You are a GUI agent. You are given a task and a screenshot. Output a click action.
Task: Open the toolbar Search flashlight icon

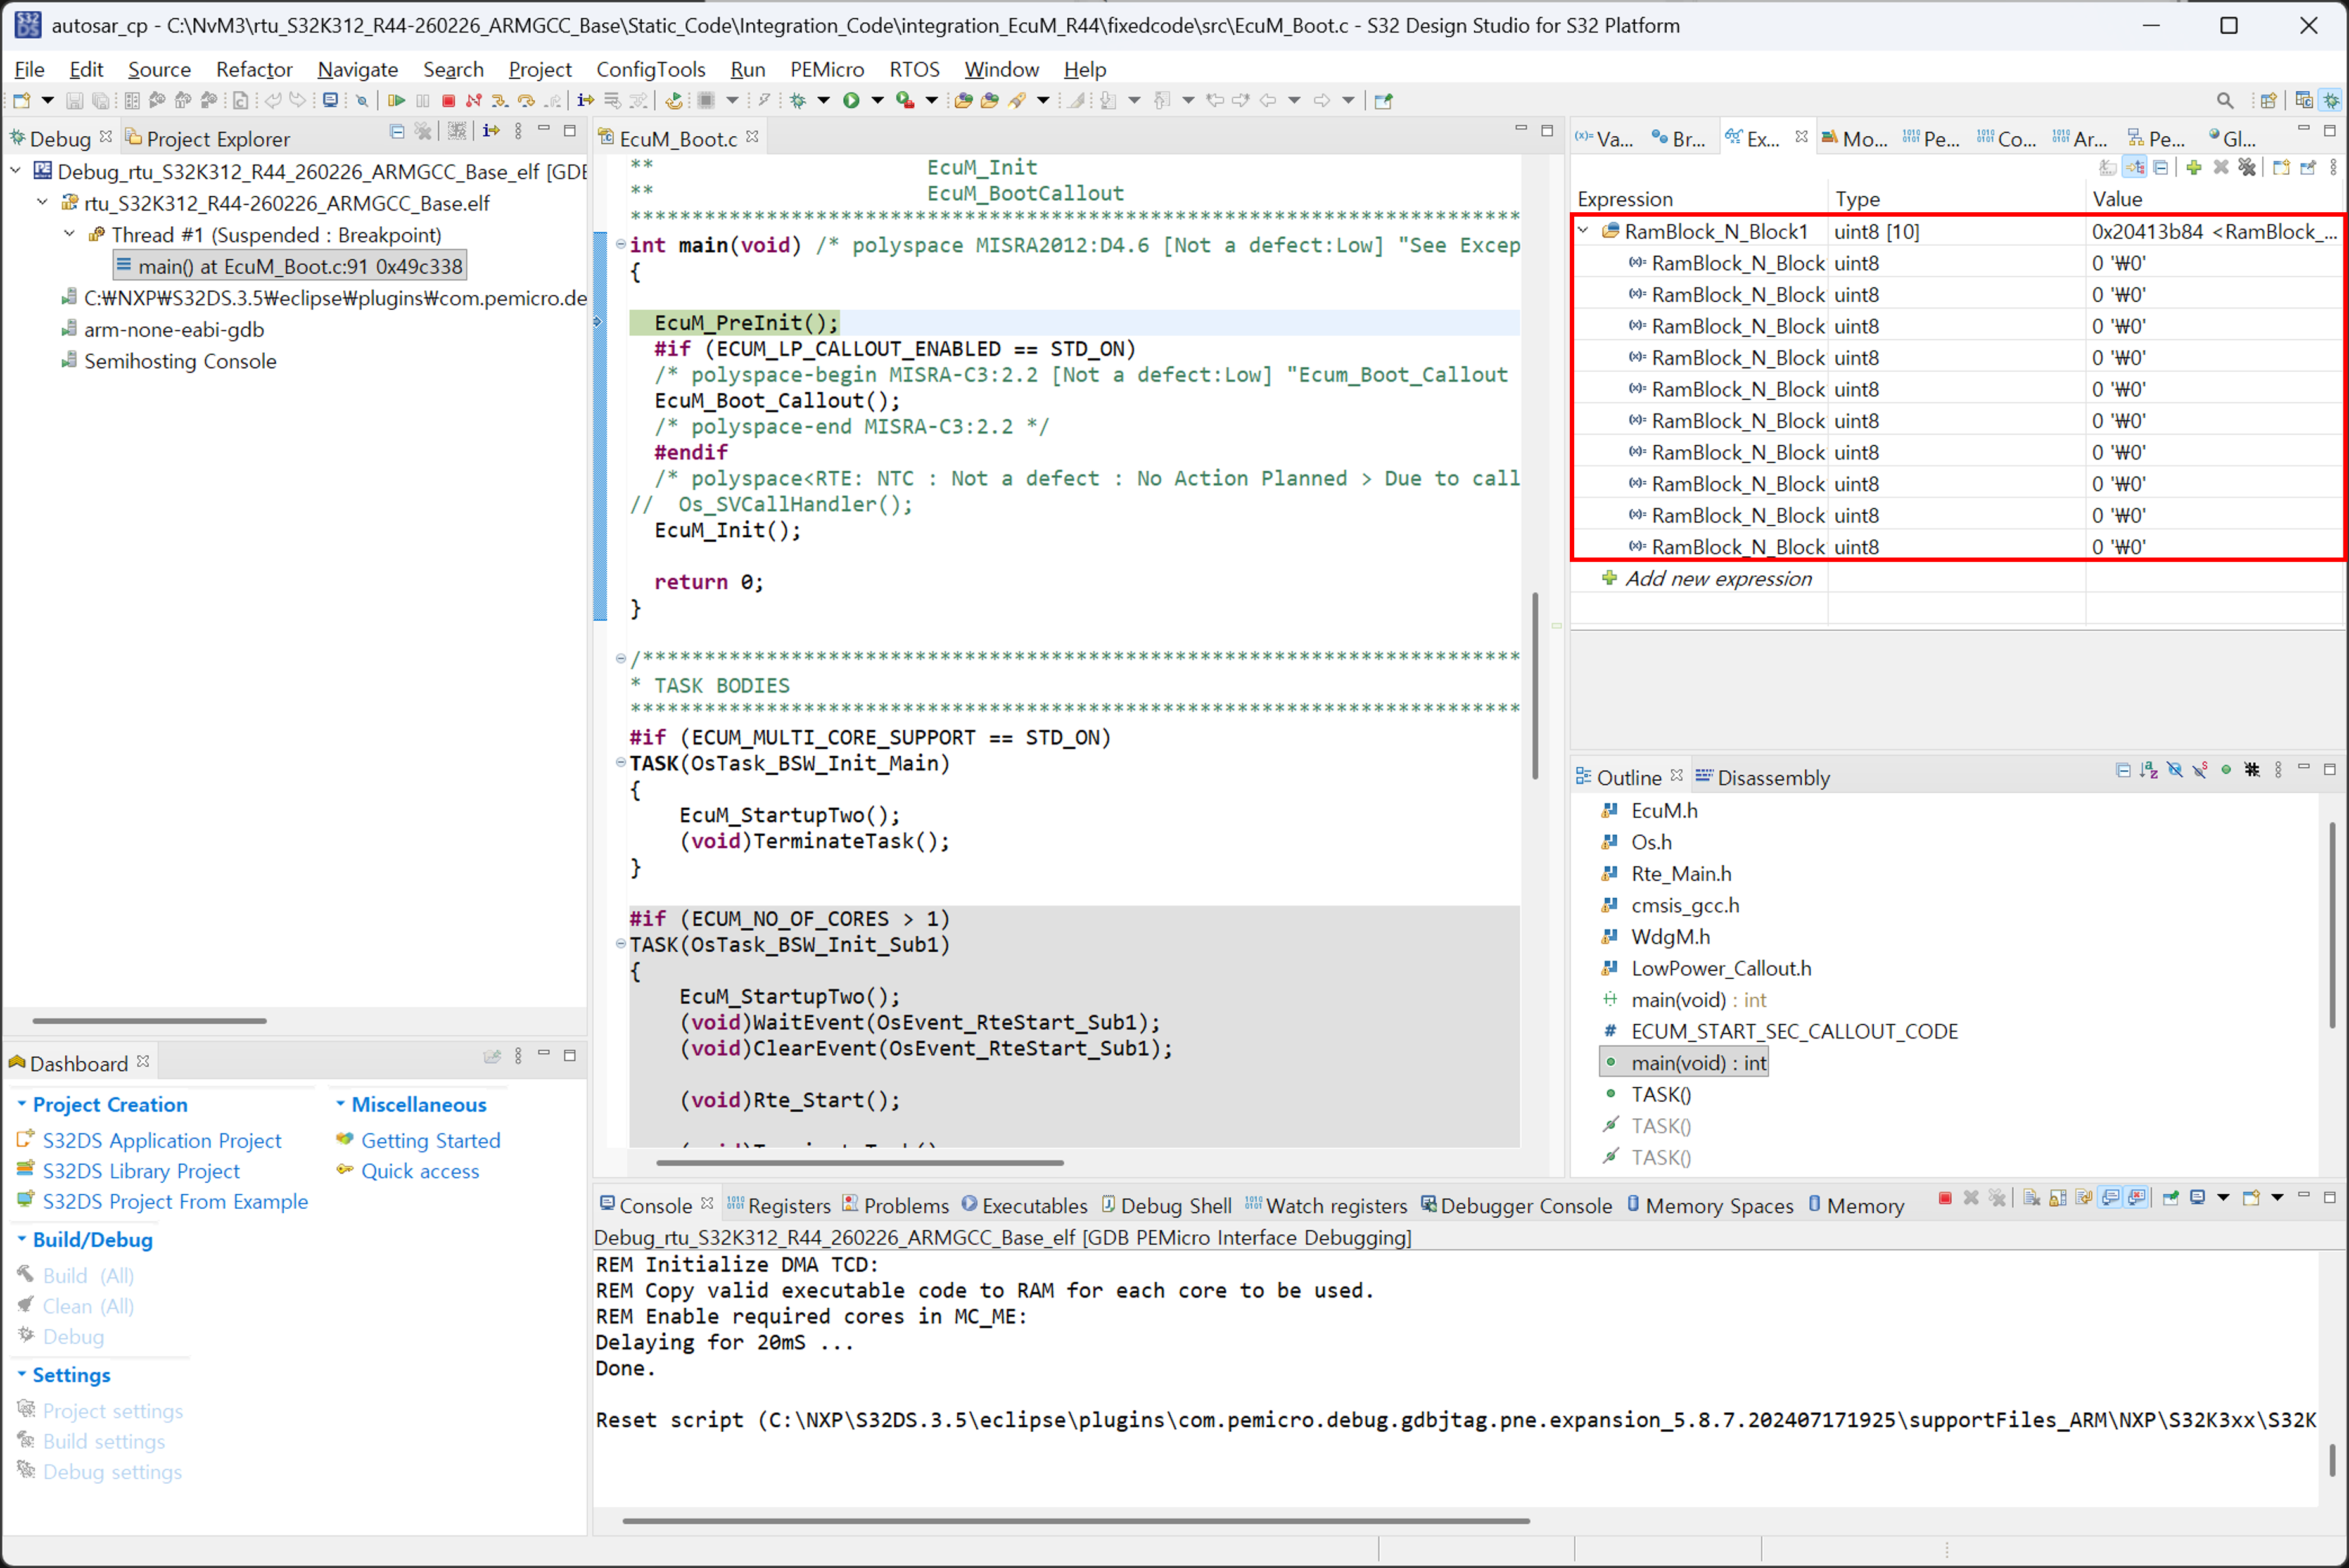[1017, 100]
